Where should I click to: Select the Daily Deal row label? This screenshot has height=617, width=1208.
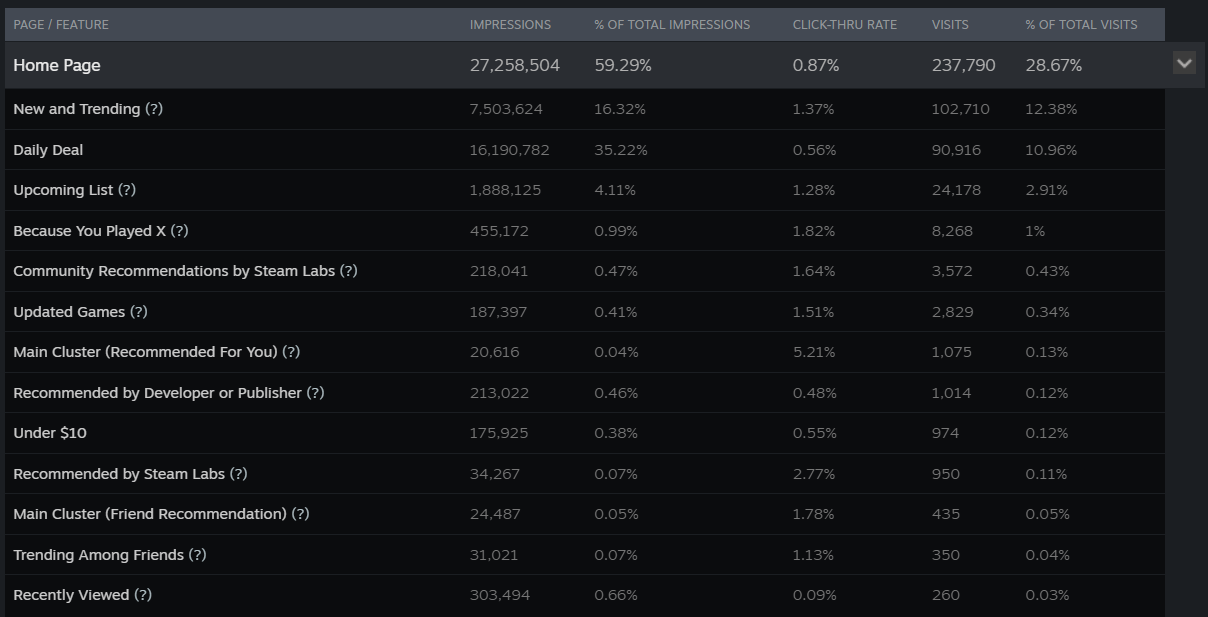(48, 150)
